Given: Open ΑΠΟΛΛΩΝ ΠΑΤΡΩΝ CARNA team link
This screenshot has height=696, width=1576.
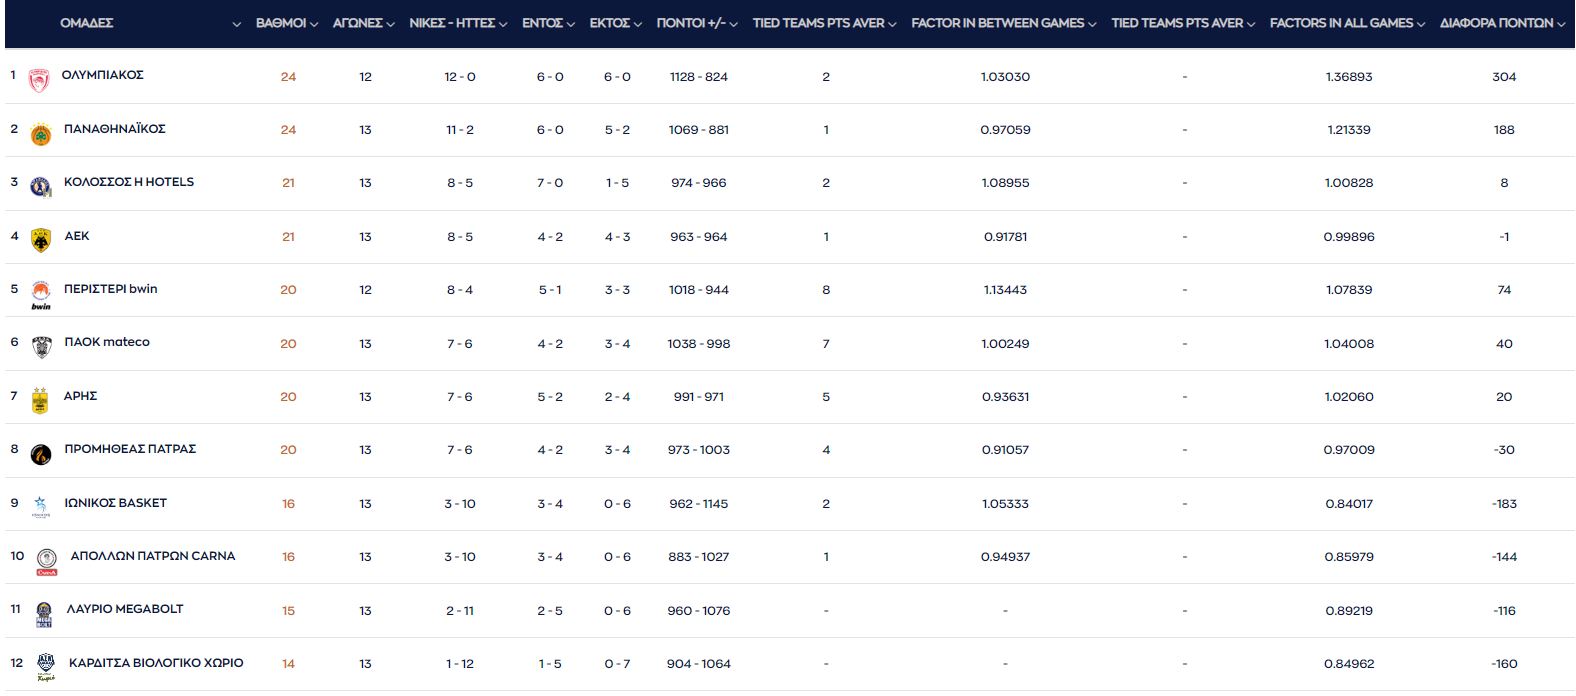Looking at the screenshot, I should point(153,556).
